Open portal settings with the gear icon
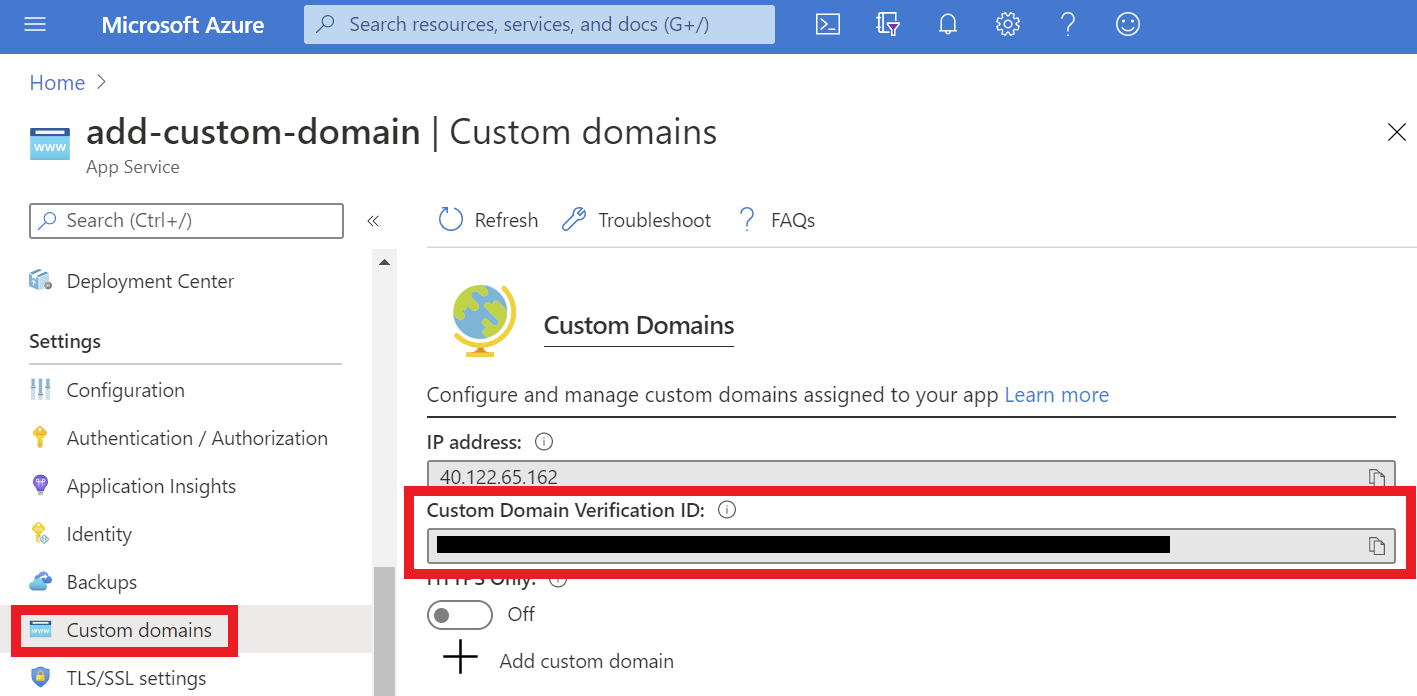This screenshot has height=696, width=1417. pos(1007,24)
